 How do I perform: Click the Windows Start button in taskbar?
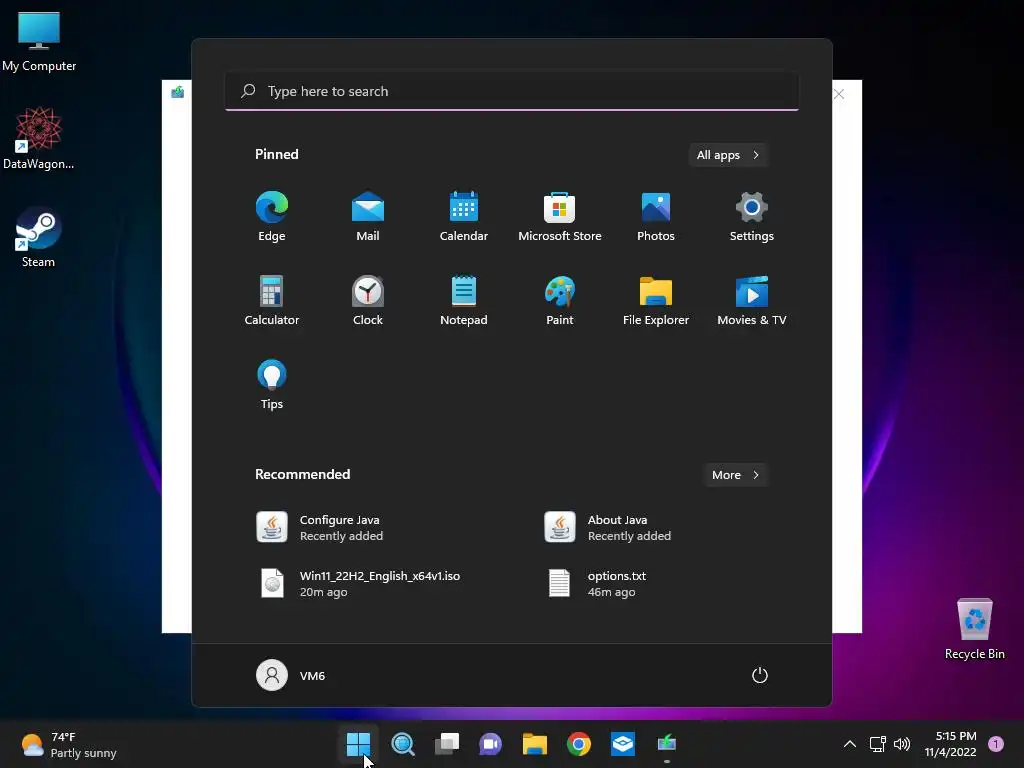click(359, 744)
